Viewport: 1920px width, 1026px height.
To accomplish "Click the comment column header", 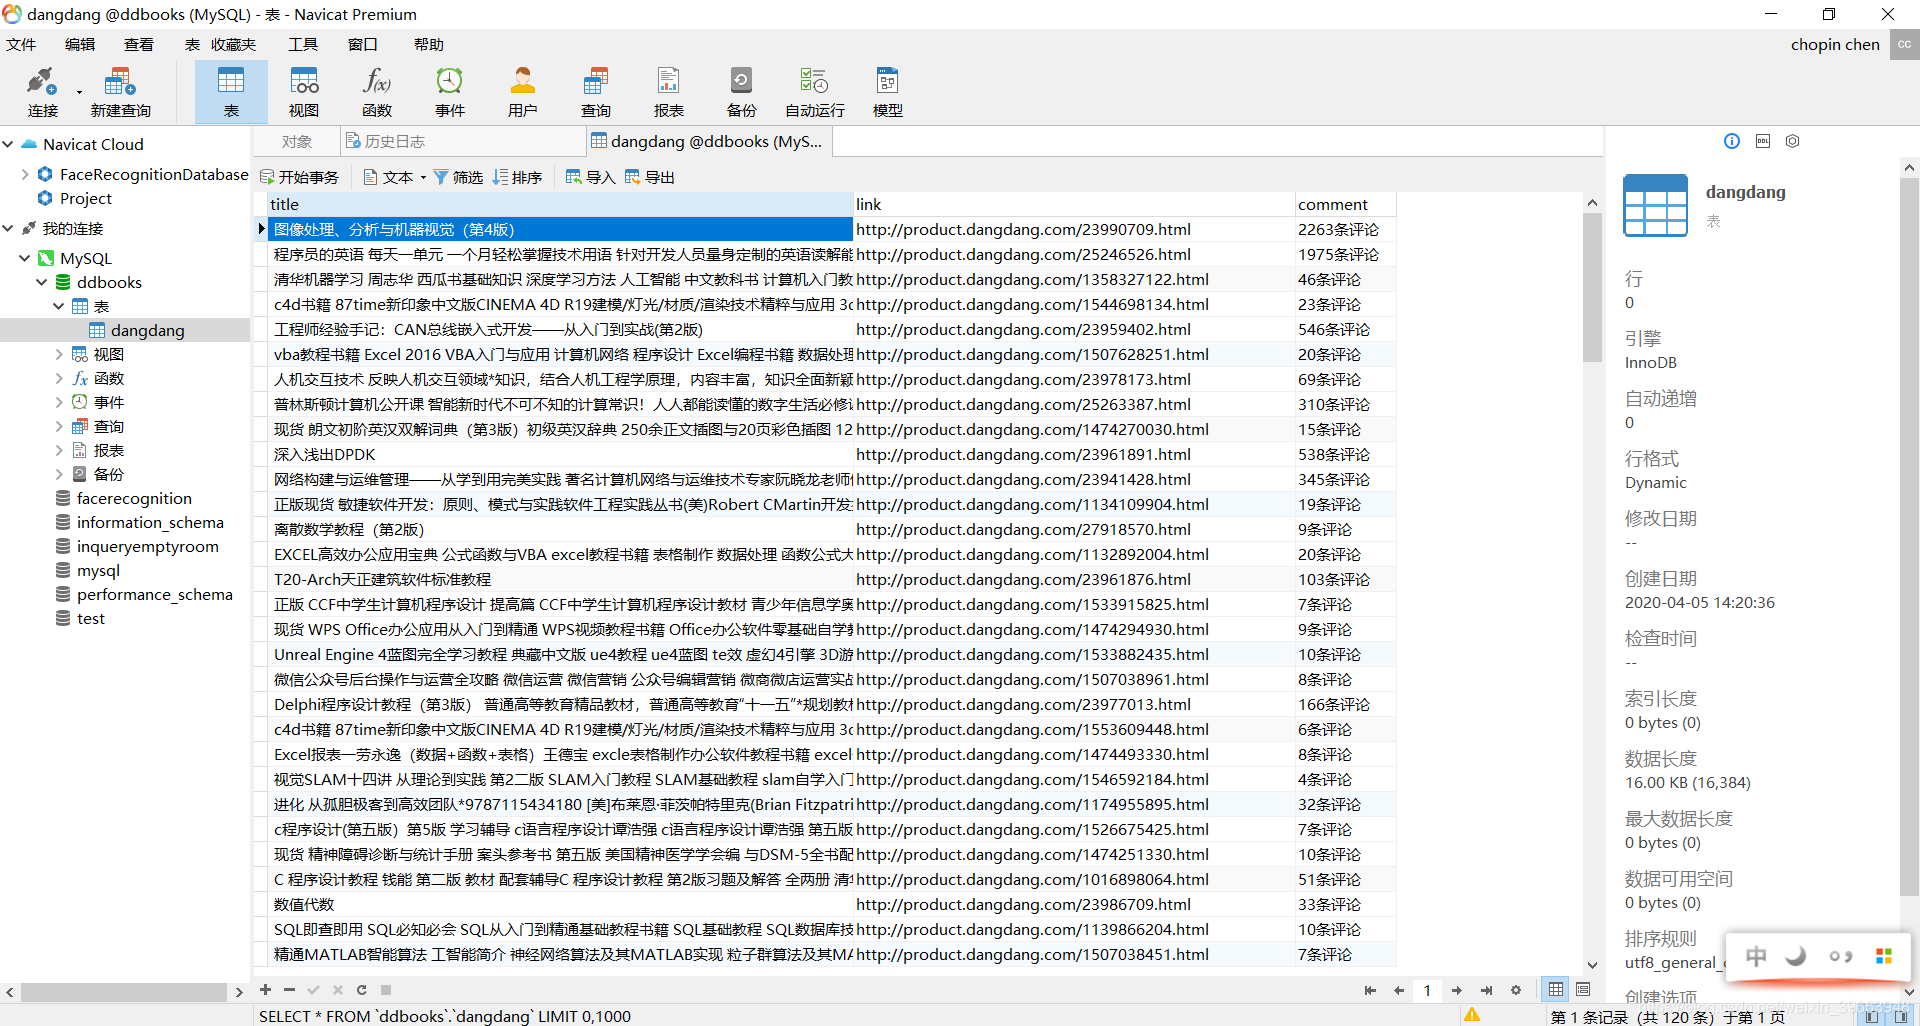I will 1345,204.
